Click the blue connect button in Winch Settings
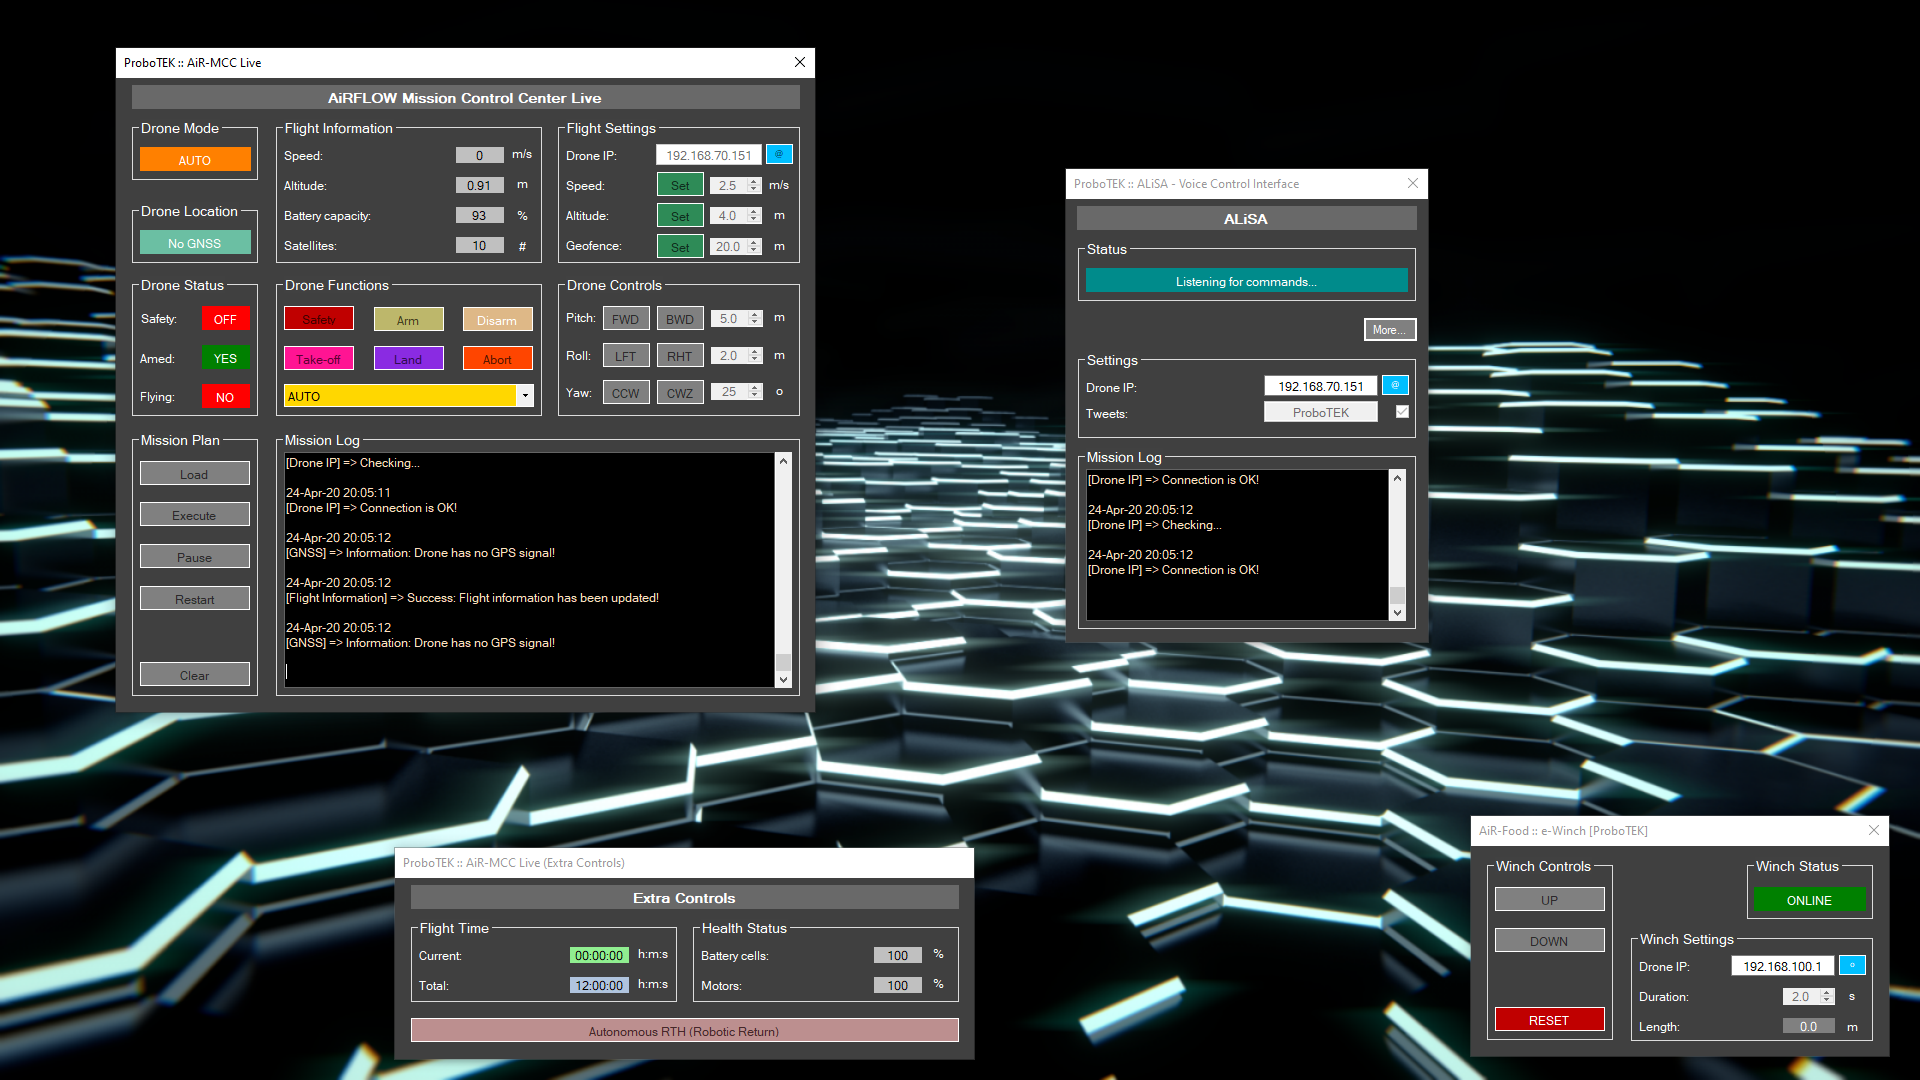The height and width of the screenshot is (1080, 1920). click(1852, 965)
